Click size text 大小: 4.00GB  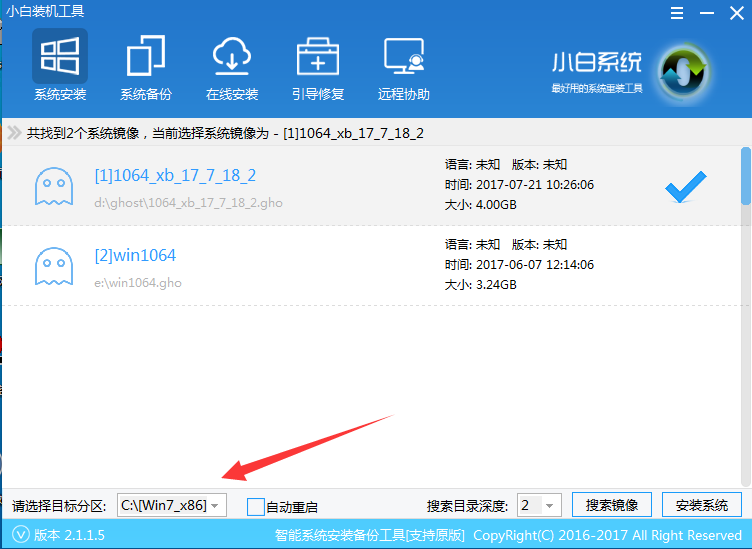point(481,205)
